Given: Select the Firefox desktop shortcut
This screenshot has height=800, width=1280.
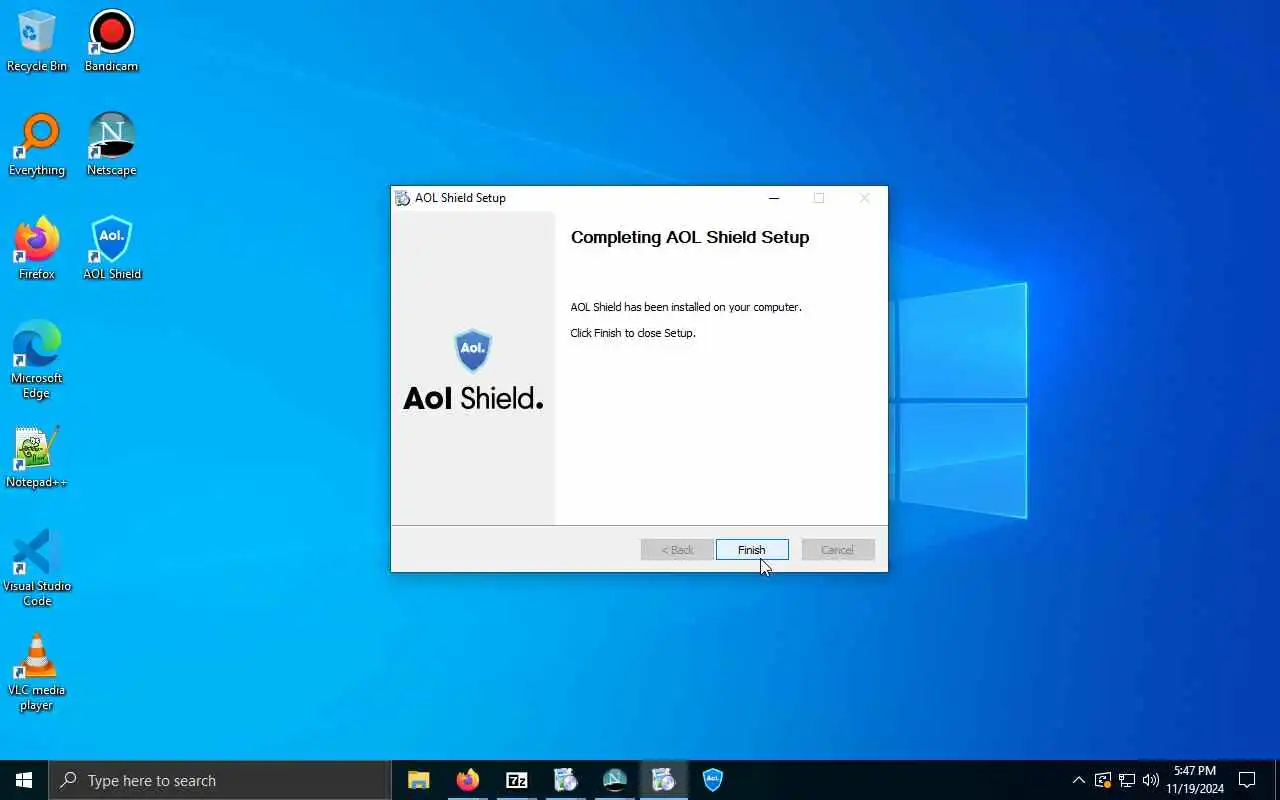Looking at the screenshot, I should pos(37,250).
